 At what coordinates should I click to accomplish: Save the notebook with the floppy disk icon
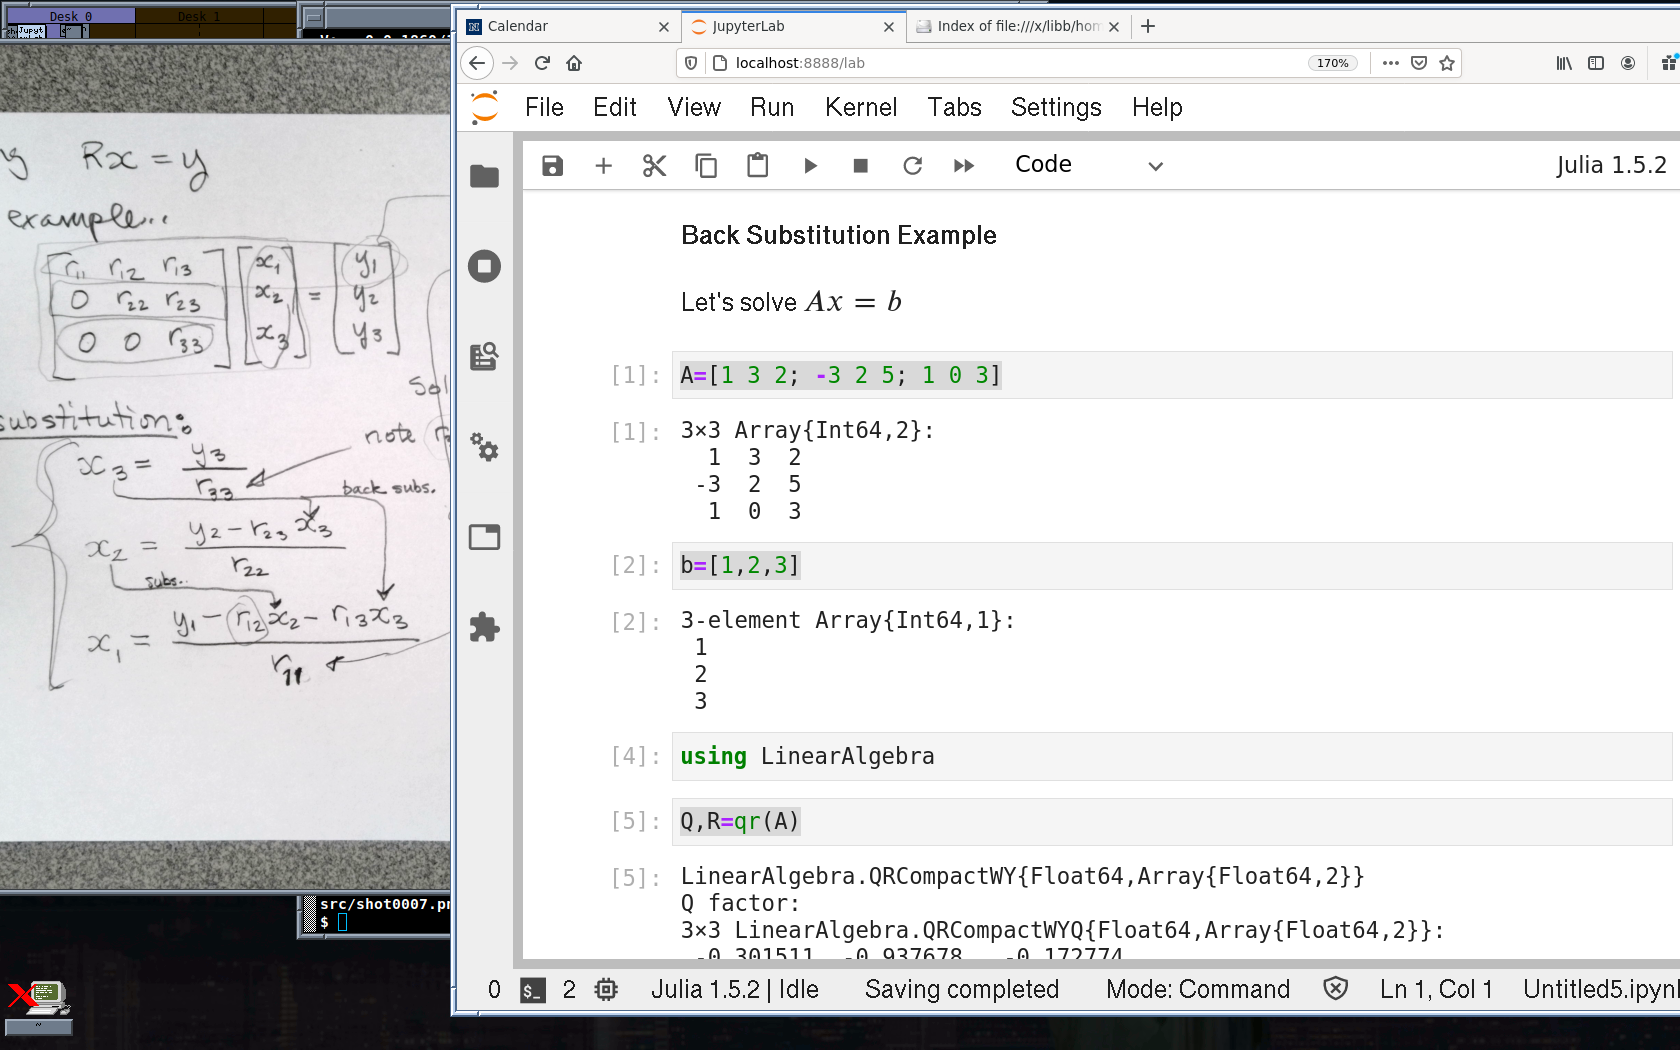552,166
